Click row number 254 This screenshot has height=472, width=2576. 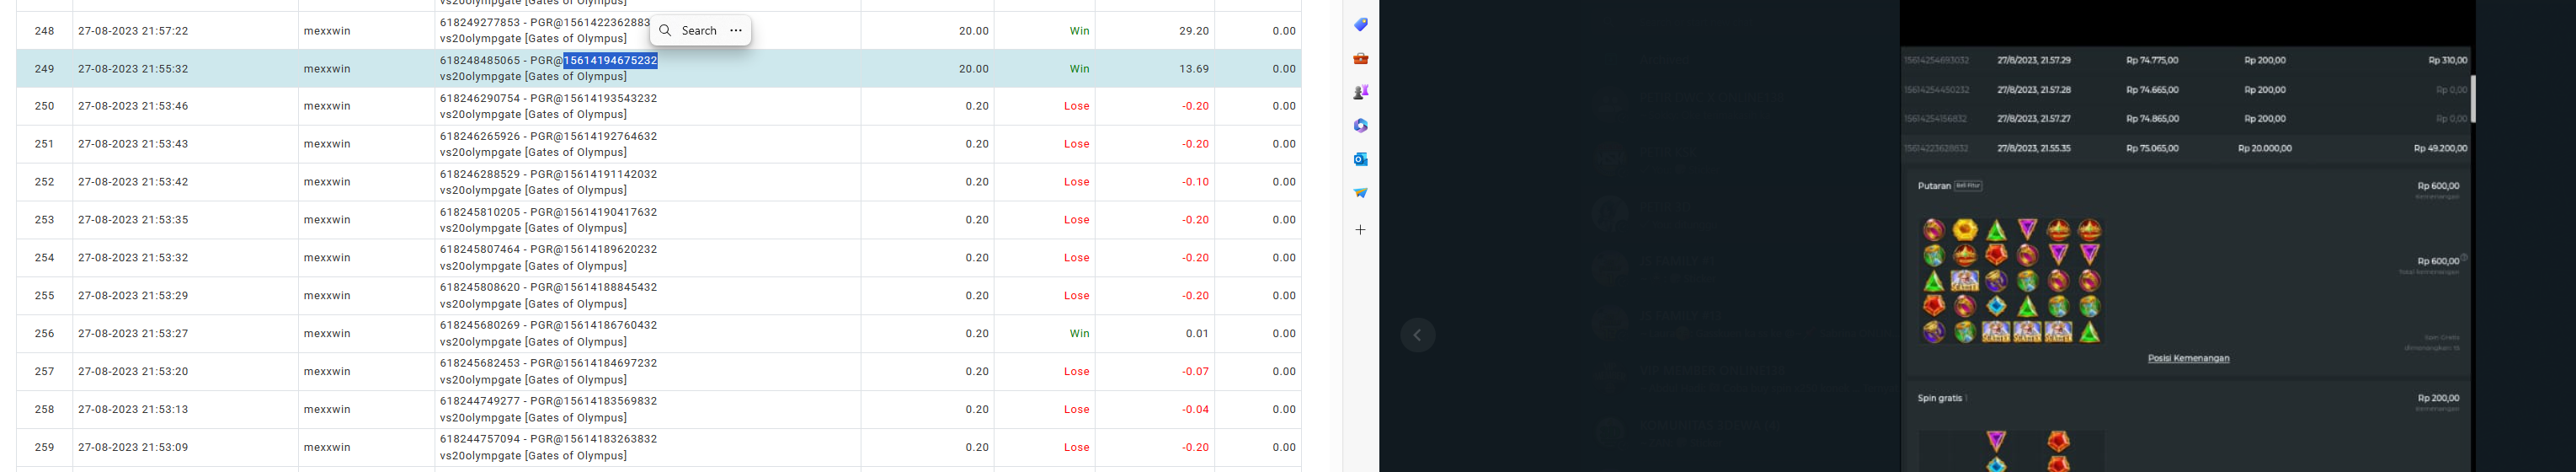45,258
